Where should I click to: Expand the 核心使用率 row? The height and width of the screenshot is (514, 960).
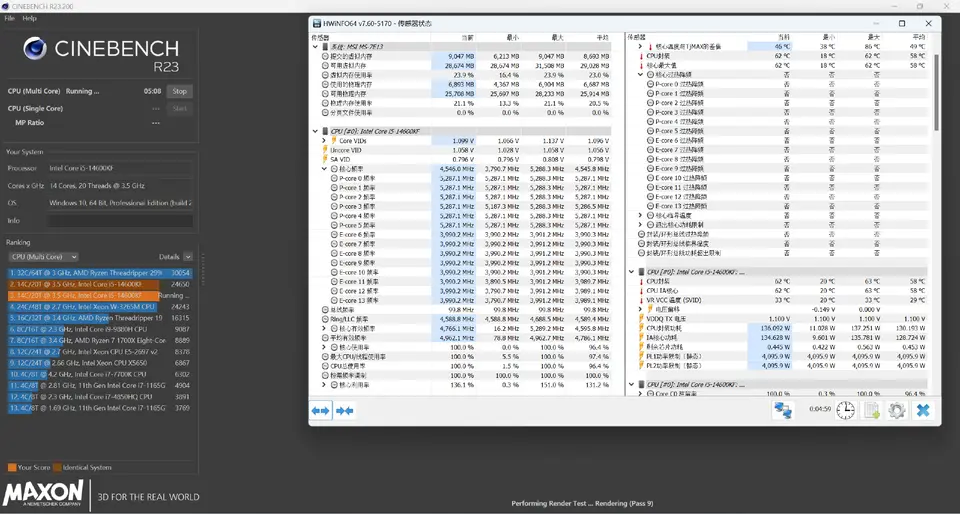[x=324, y=347]
